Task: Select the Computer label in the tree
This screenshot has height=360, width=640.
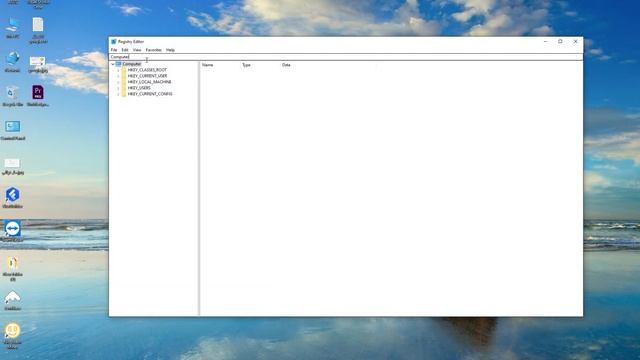Action: (132, 64)
